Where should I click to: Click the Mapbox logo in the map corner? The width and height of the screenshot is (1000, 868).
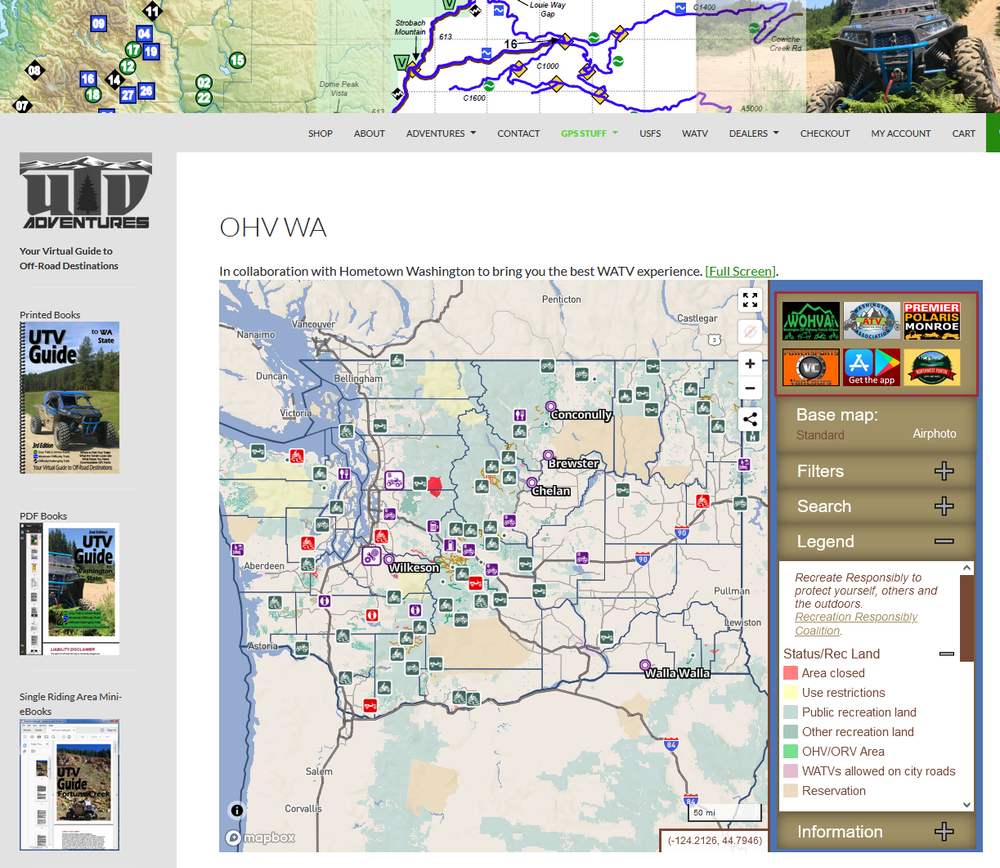click(260, 837)
